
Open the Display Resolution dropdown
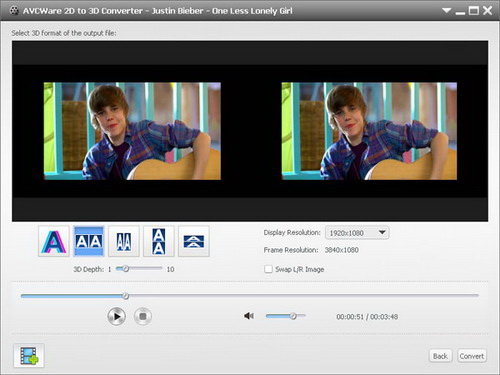tap(357, 233)
